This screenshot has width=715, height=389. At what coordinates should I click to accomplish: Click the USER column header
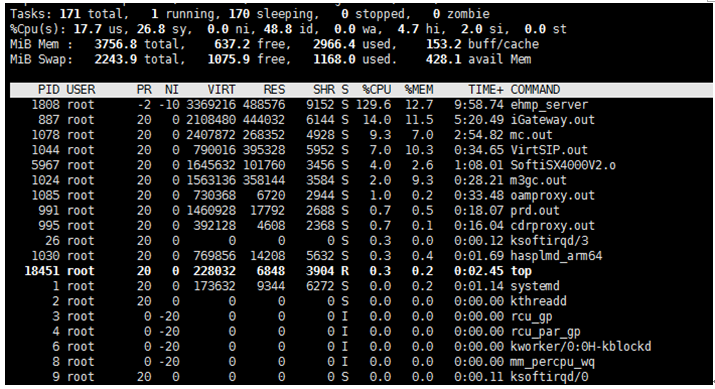pyautogui.click(x=81, y=89)
